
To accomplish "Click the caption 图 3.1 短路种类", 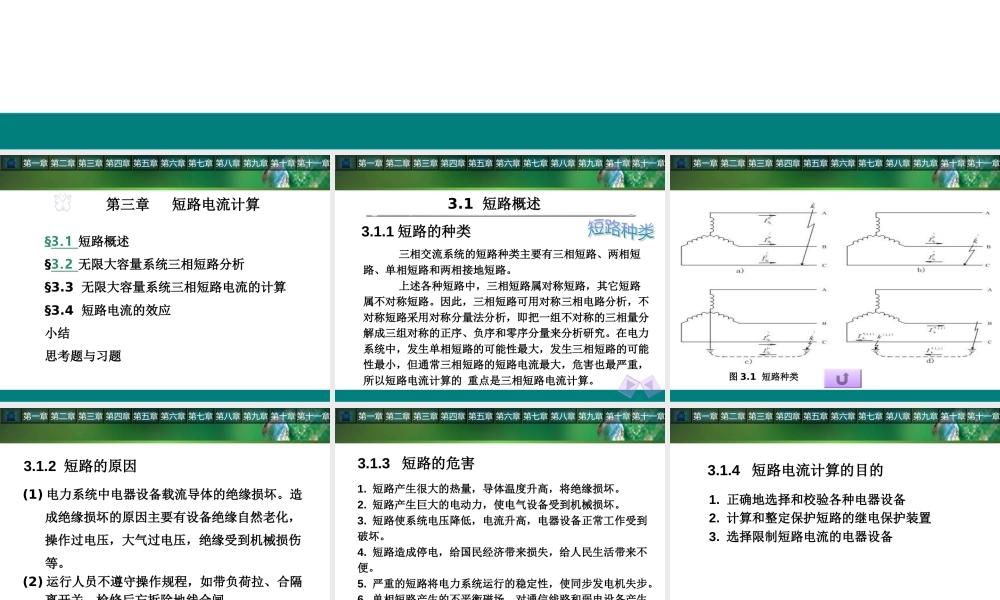I will click(763, 377).
